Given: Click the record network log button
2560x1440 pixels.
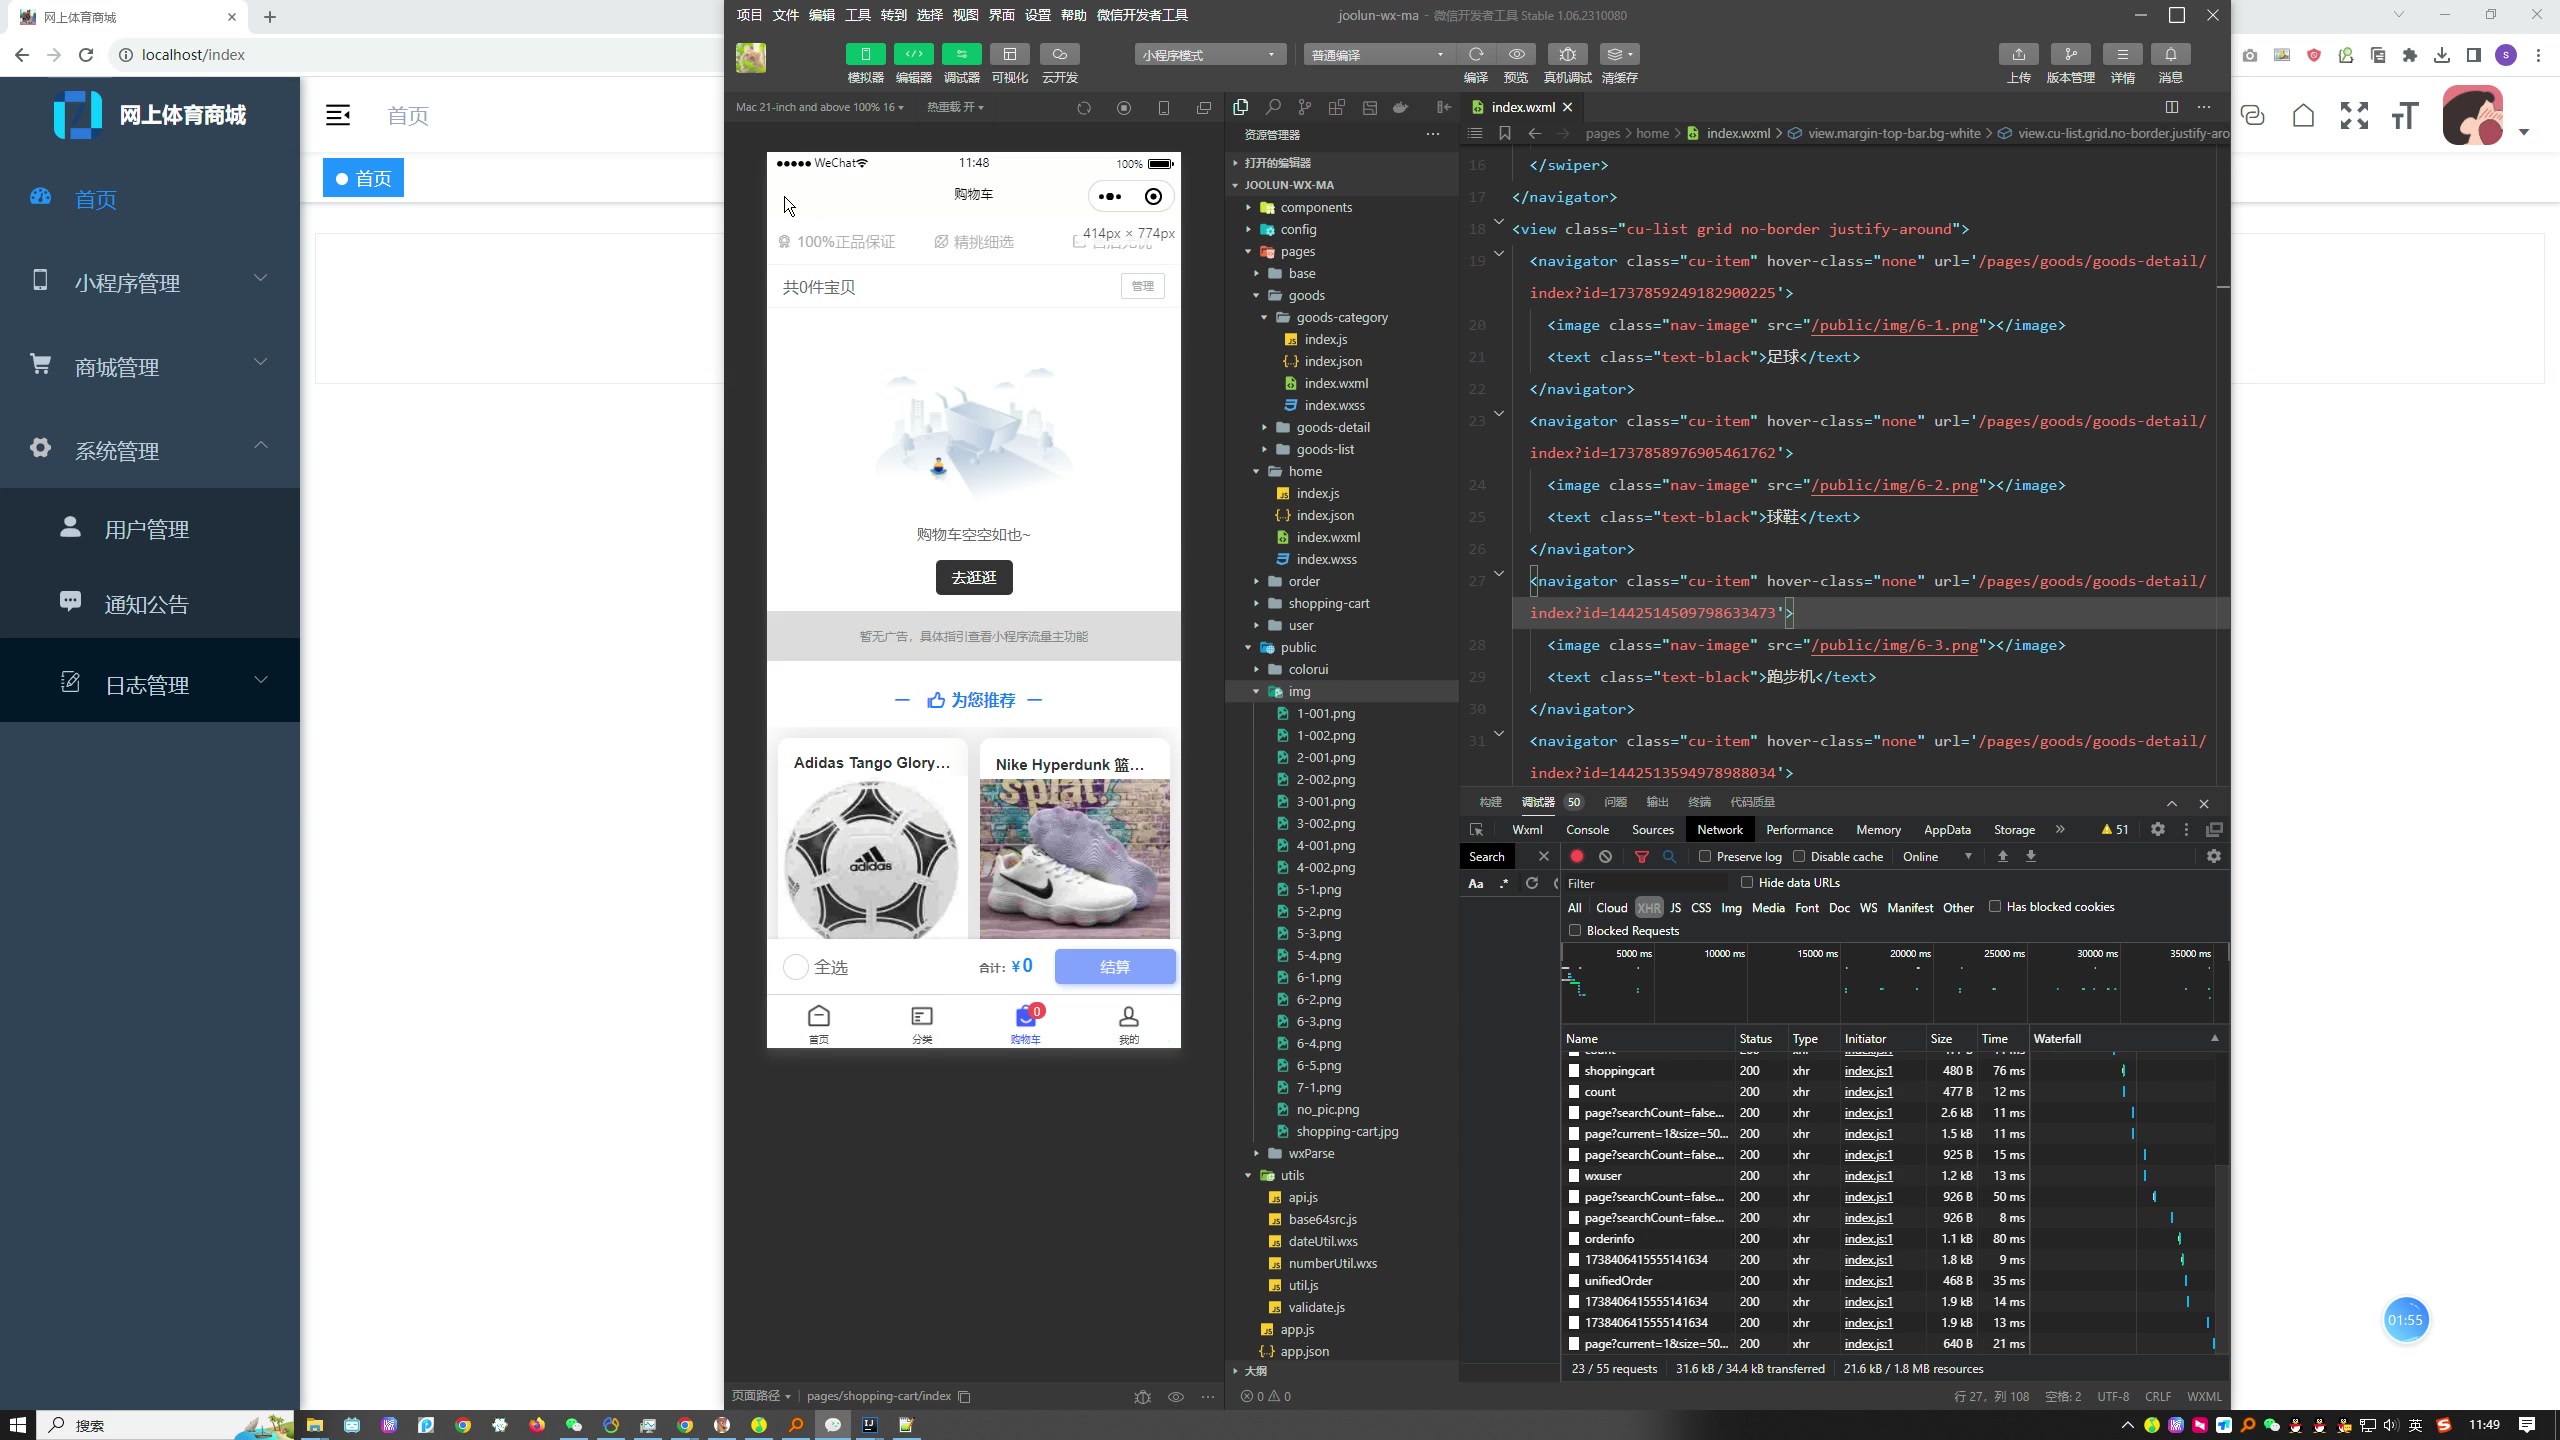Looking at the screenshot, I should coord(1577,856).
